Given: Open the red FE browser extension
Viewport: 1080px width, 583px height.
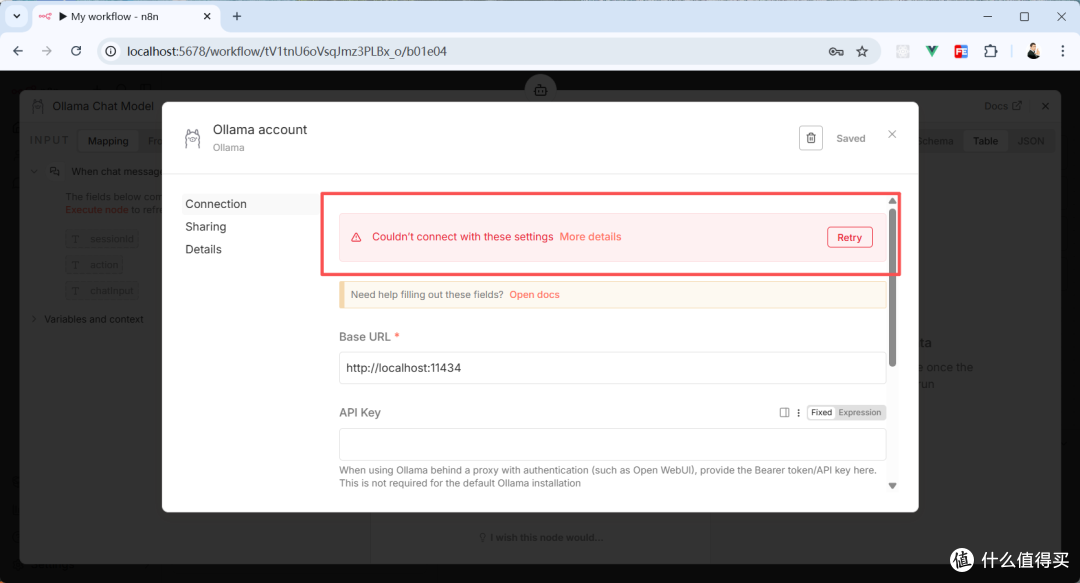Looking at the screenshot, I should point(961,52).
